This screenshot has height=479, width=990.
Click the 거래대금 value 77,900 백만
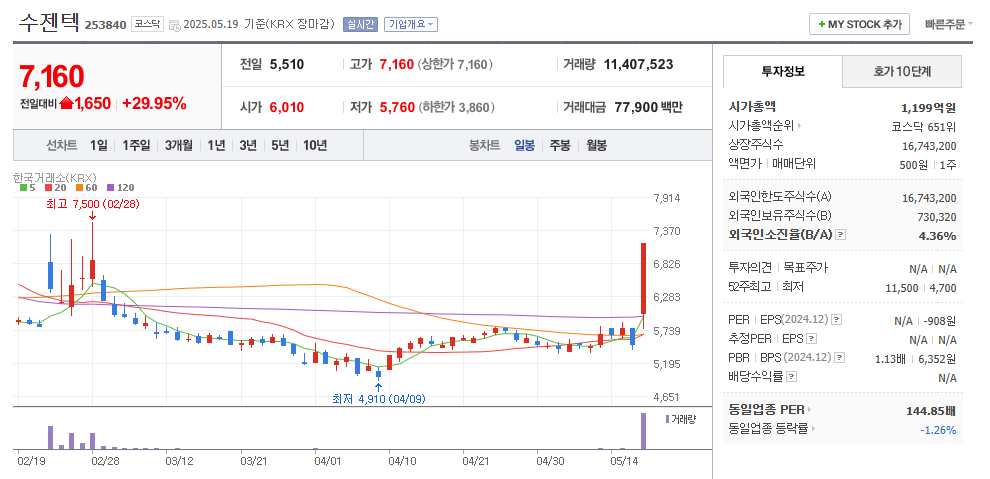tap(648, 107)
